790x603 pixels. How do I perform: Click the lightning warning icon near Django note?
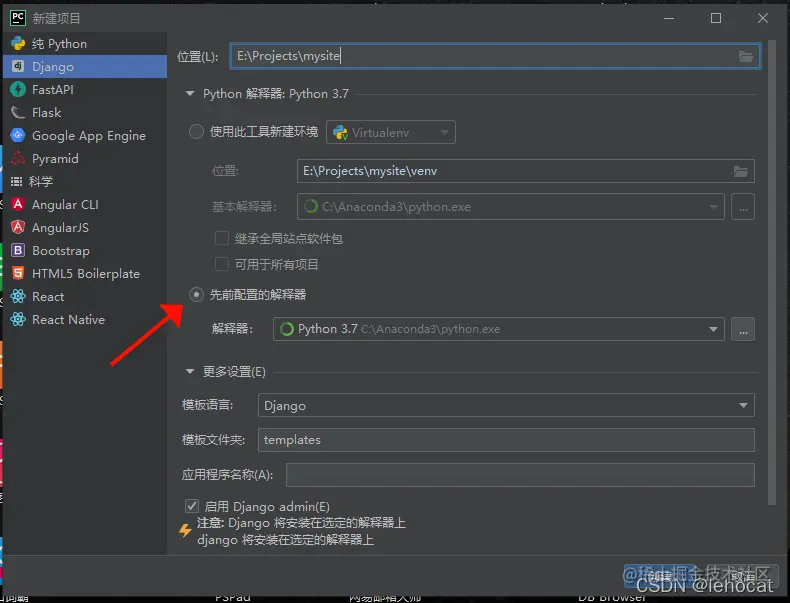[185, 530]
